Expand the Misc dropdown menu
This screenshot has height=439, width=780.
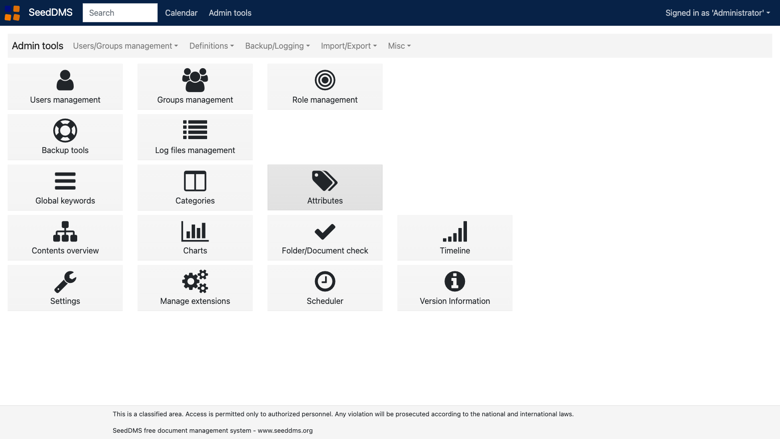point(399,46)
